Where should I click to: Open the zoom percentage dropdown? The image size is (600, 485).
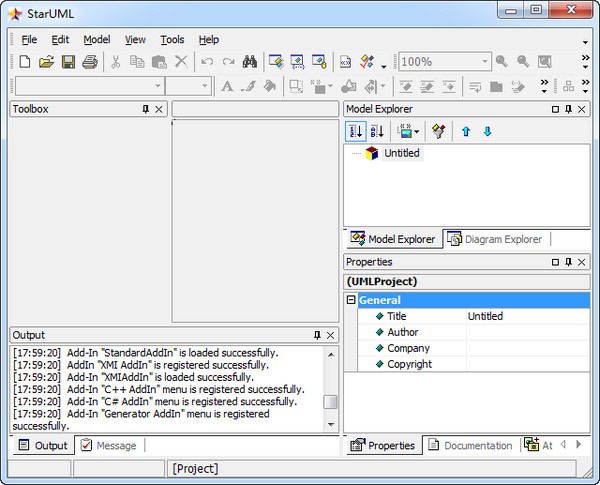coord(484,62)
